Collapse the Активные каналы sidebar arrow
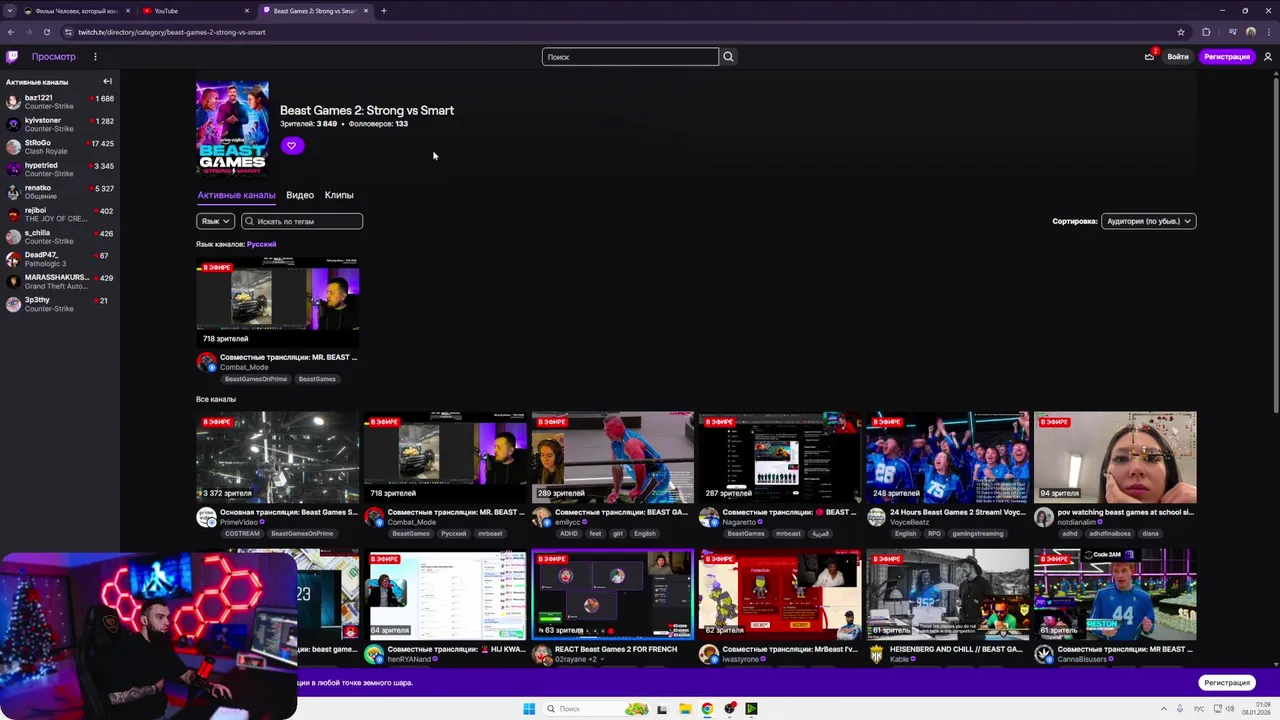 click(x=107, y=81)
